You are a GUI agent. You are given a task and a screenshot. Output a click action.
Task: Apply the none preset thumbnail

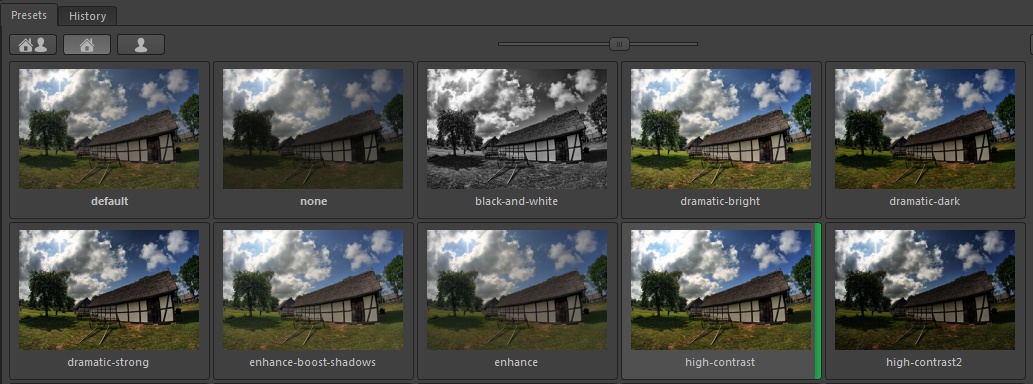313,129
